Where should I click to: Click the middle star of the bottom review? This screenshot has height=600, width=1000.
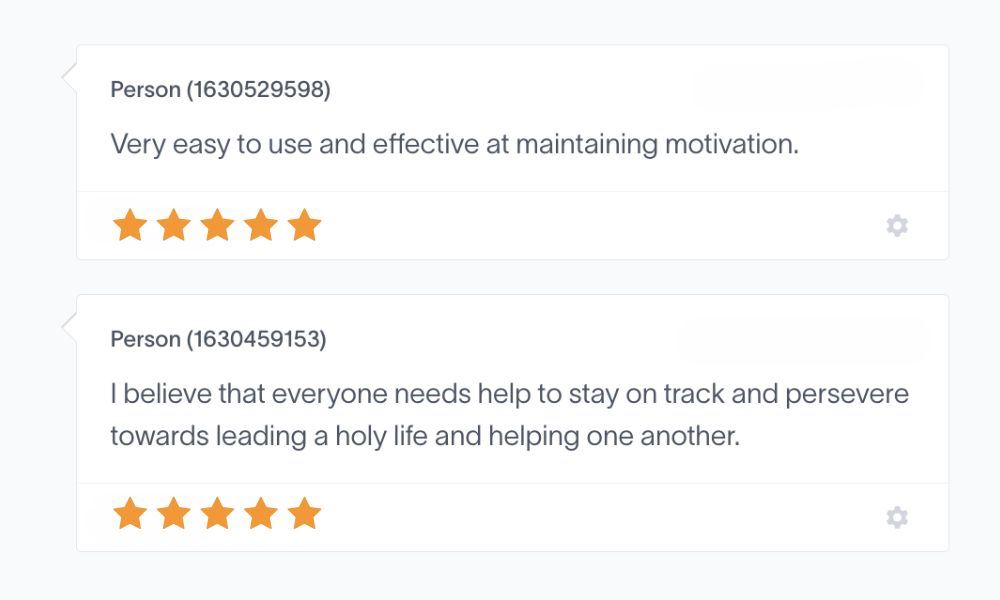click(x=216, y=515)
